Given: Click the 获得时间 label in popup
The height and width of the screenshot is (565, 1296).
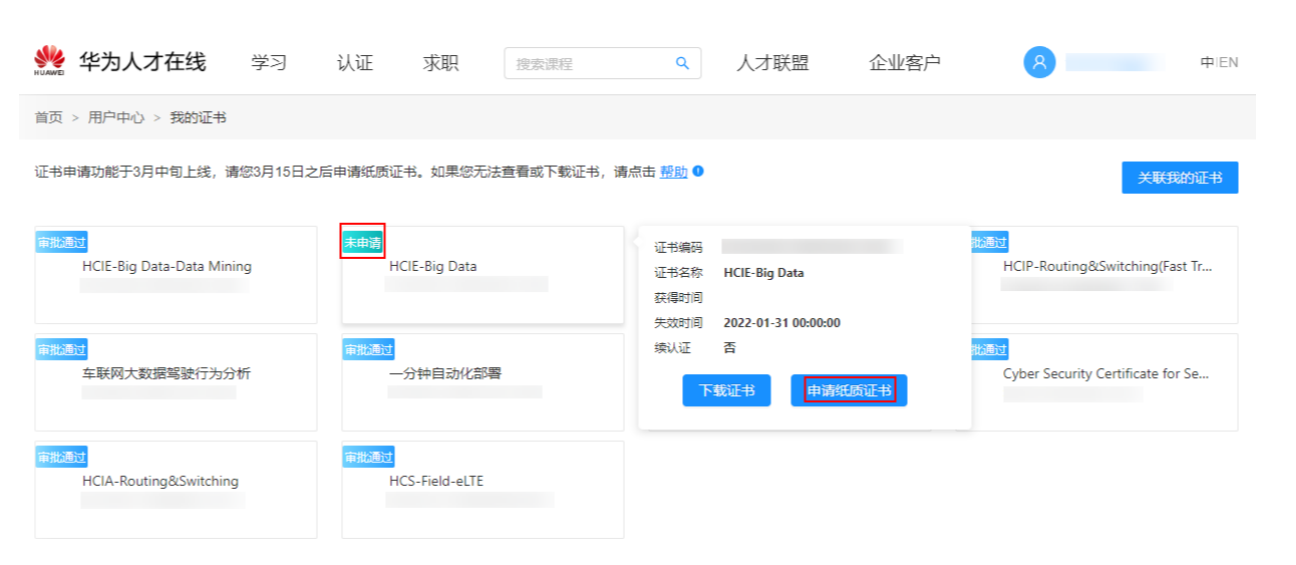Looking at the screenshot, I should point(679,298).
